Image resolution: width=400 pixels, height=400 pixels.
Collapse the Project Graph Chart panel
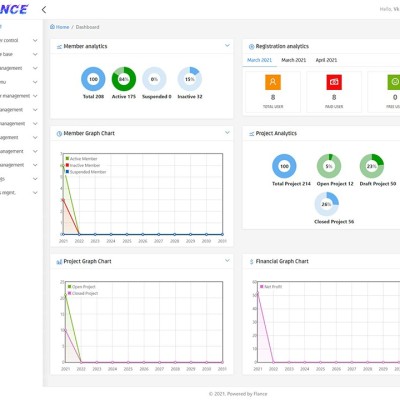click(227, 260)
